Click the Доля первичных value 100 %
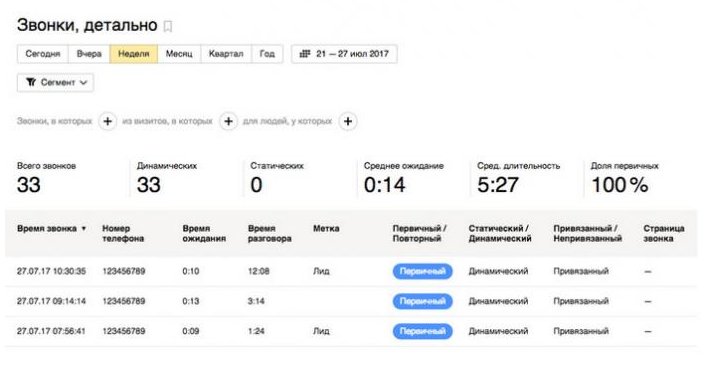The image size is (707, 365). point(620,185)
